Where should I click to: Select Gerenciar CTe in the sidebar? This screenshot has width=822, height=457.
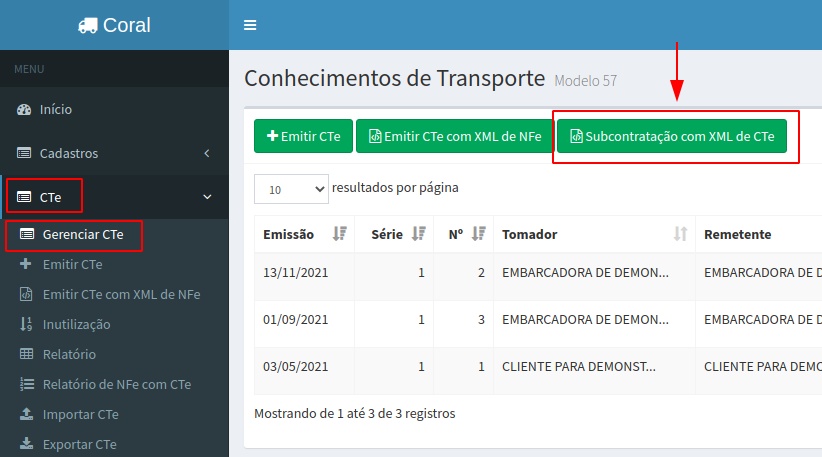83,235
